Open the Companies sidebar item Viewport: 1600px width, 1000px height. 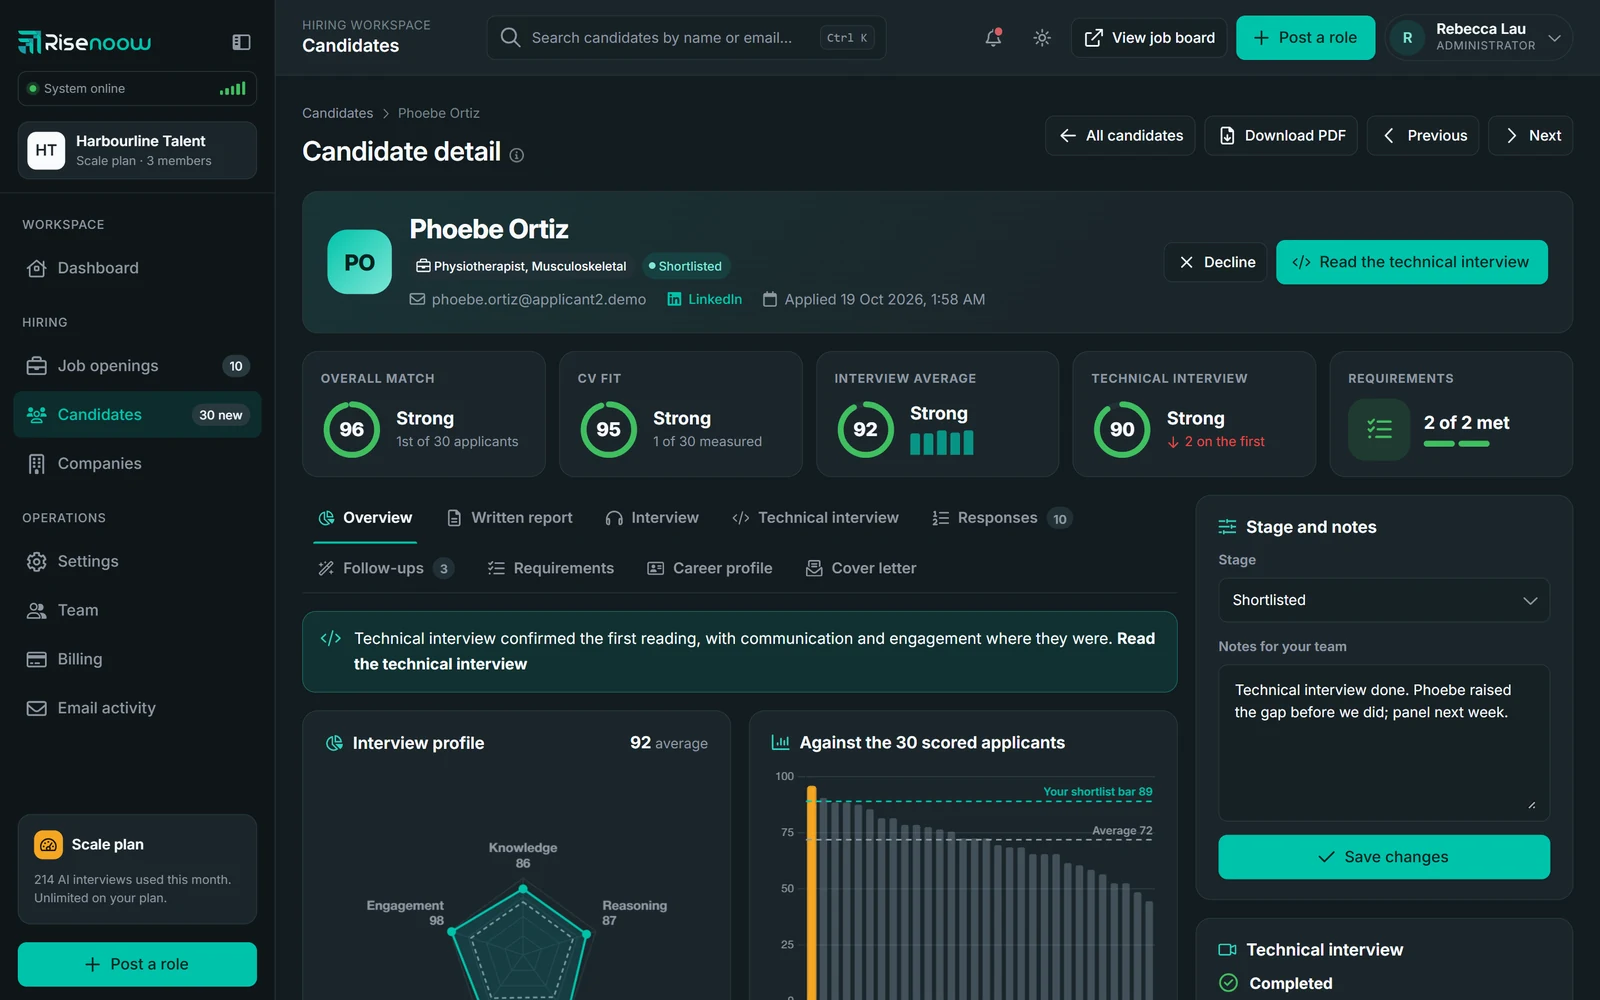pyautogui.click(x=137, y=464)
